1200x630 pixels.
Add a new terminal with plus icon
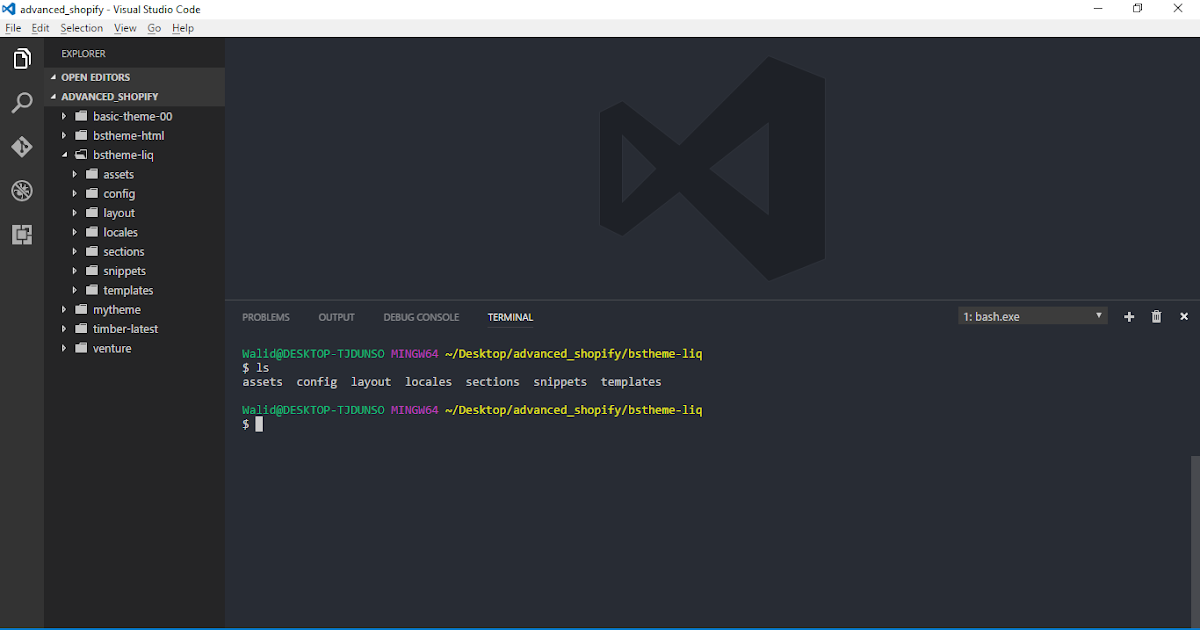[x=1129, y=317]
